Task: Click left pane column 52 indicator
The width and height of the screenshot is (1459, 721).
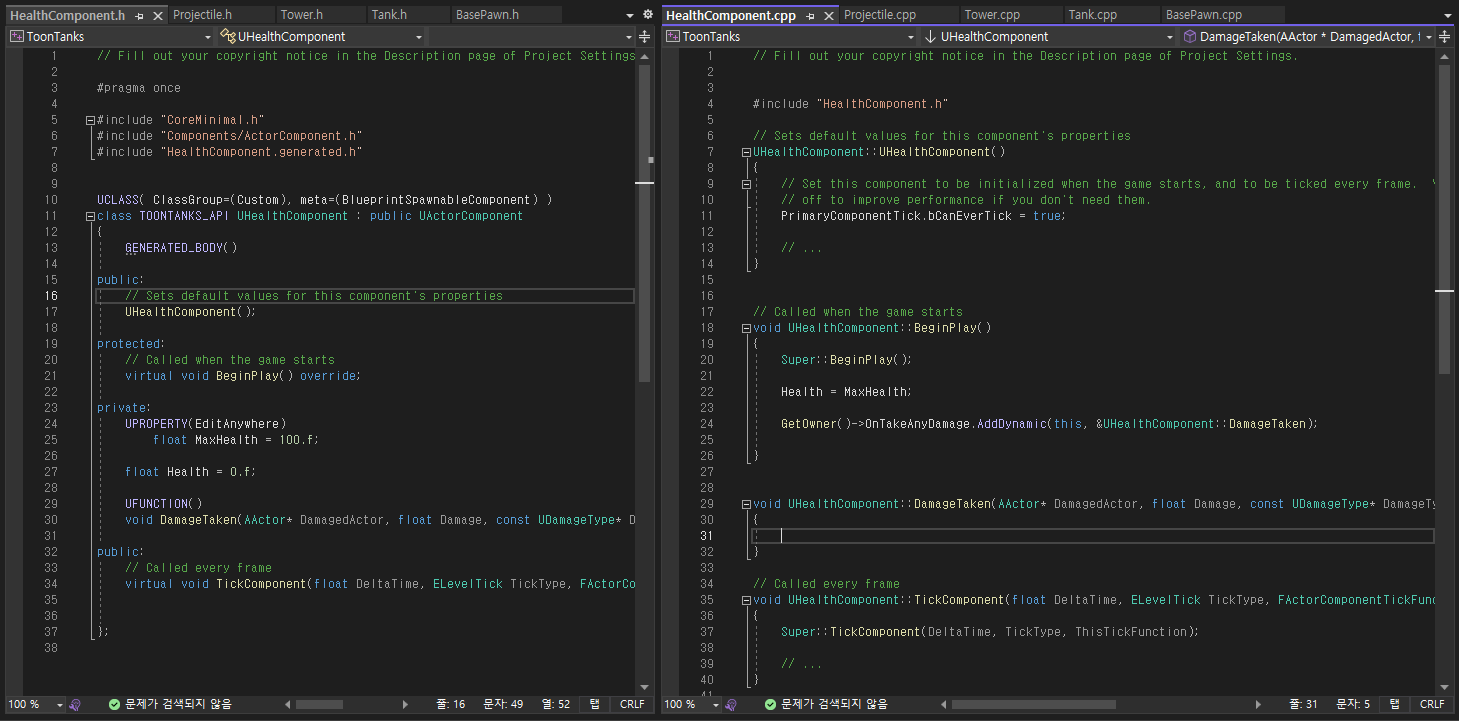Action: (555, 704)
